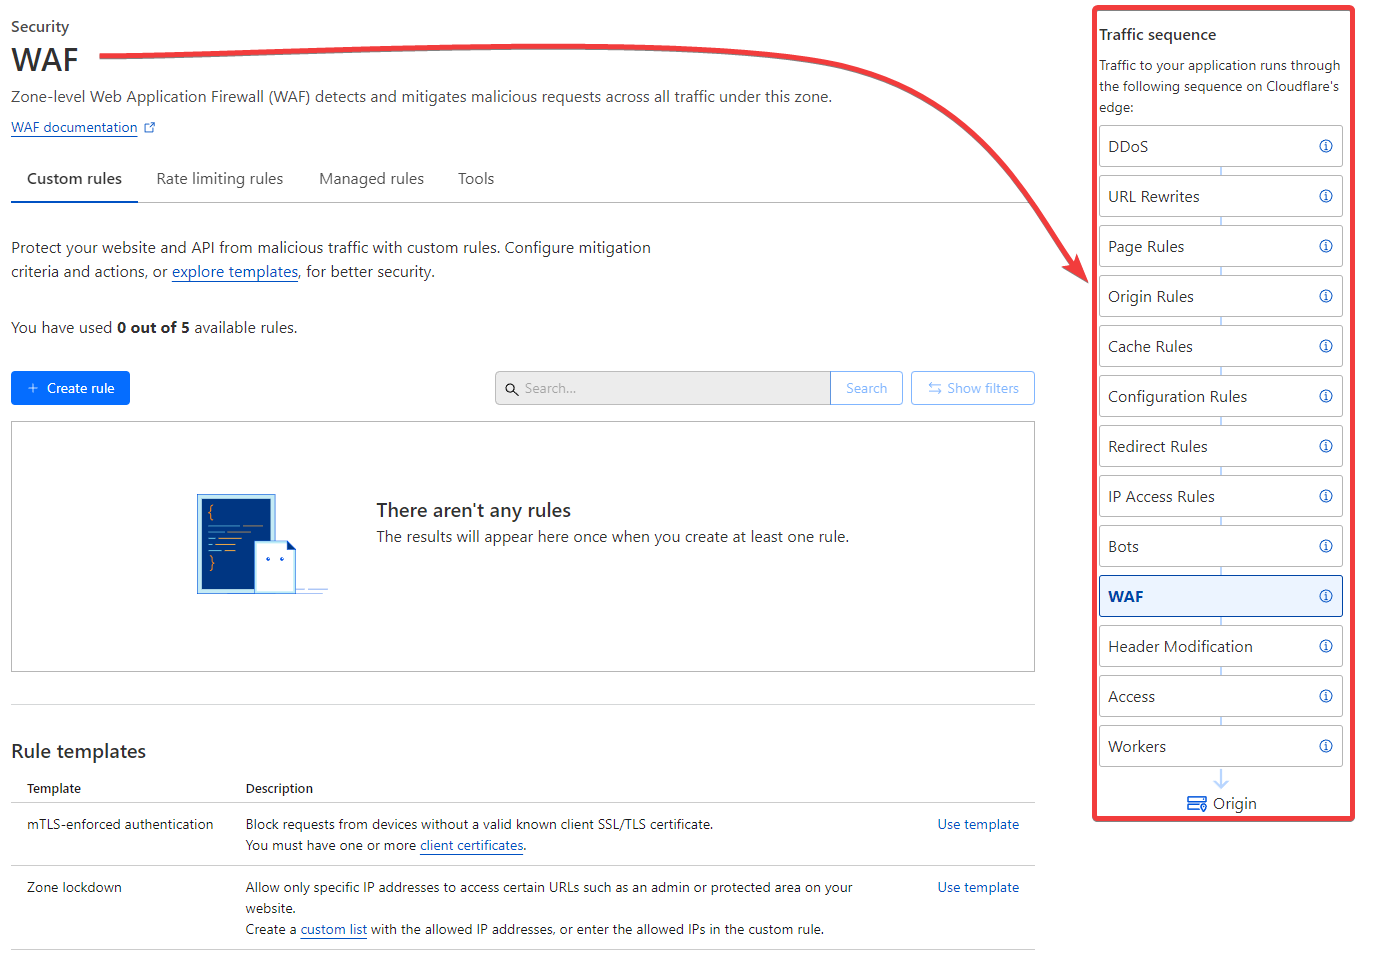The image size is (1390, 968).
Task: Click the Create rule button
Action: (x=70, y=388)
